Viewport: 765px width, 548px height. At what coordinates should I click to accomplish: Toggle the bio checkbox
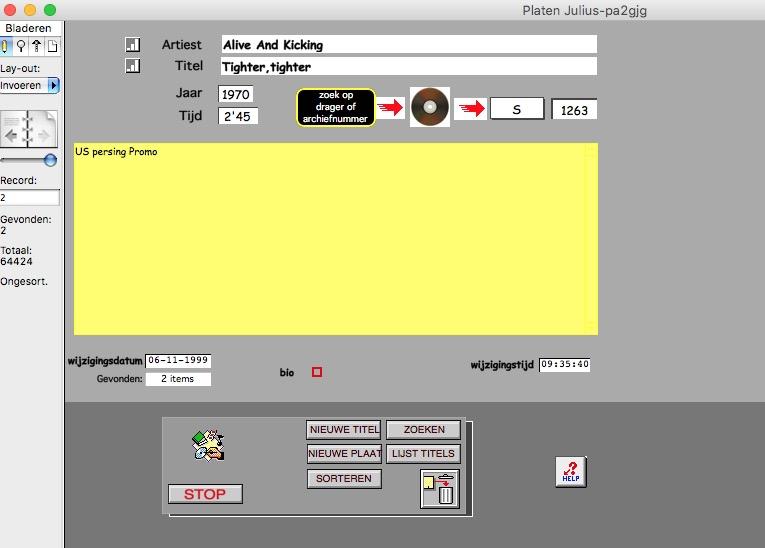click(317, 372)
